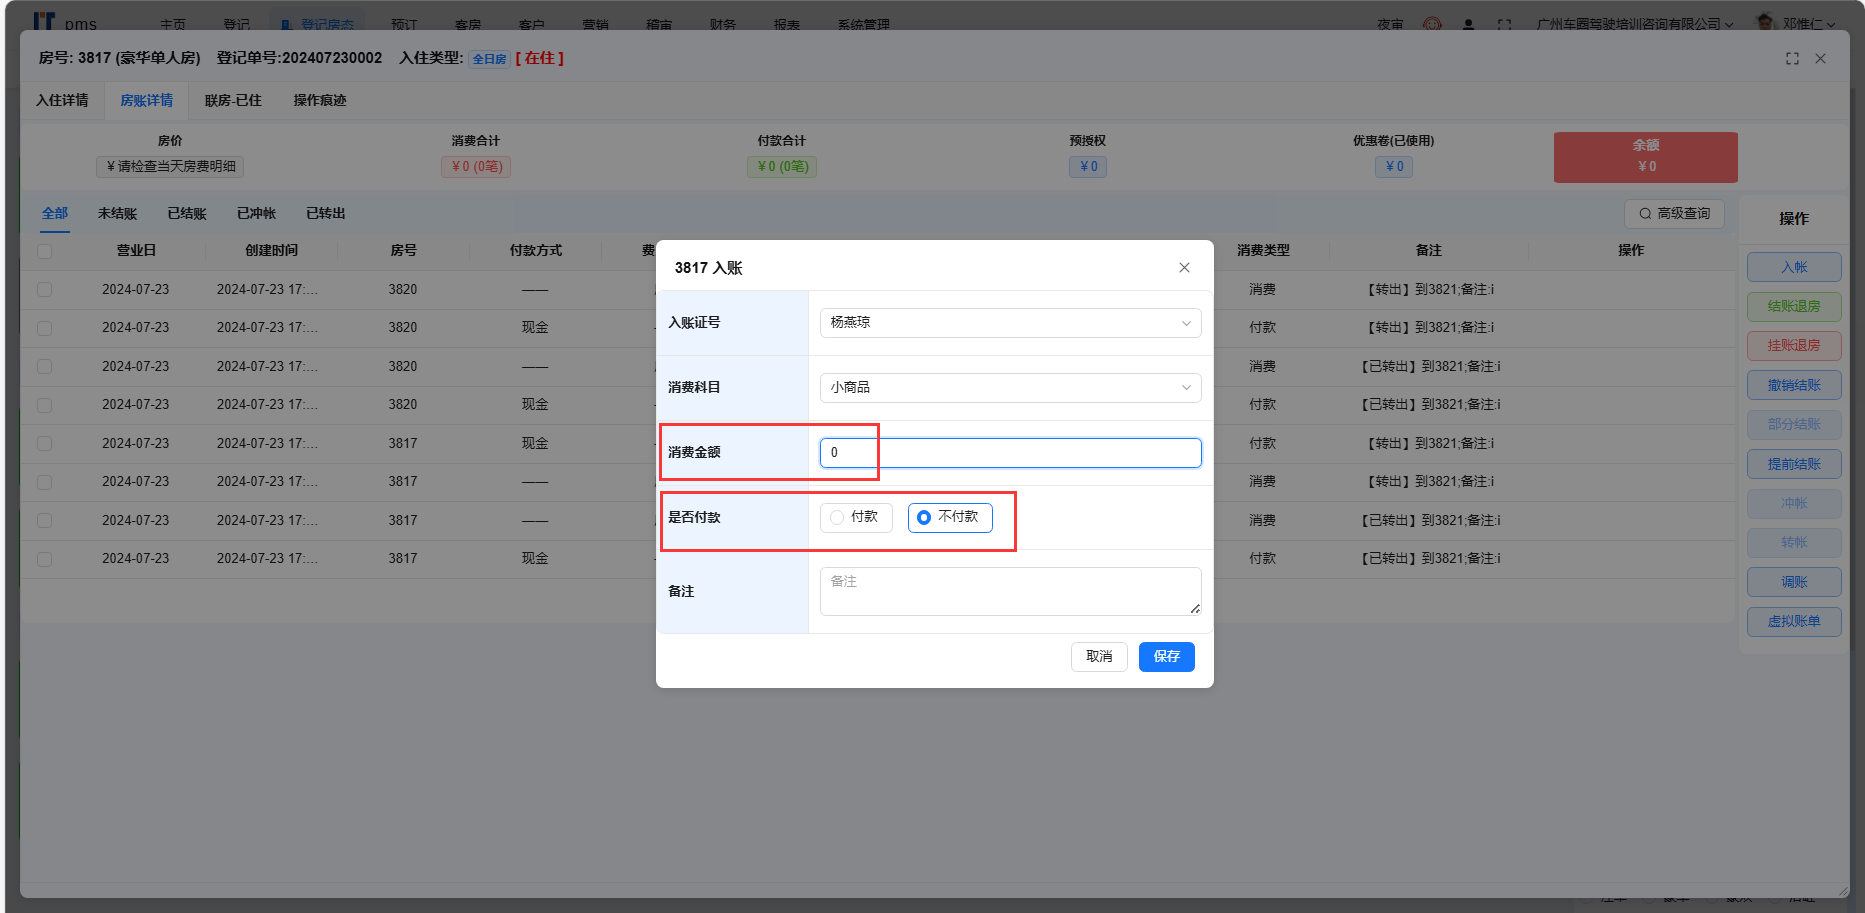This screenshot has width=1865, height=913.
Task: Click the red 余额 balance box
Action: click(x=1645, y=157)
